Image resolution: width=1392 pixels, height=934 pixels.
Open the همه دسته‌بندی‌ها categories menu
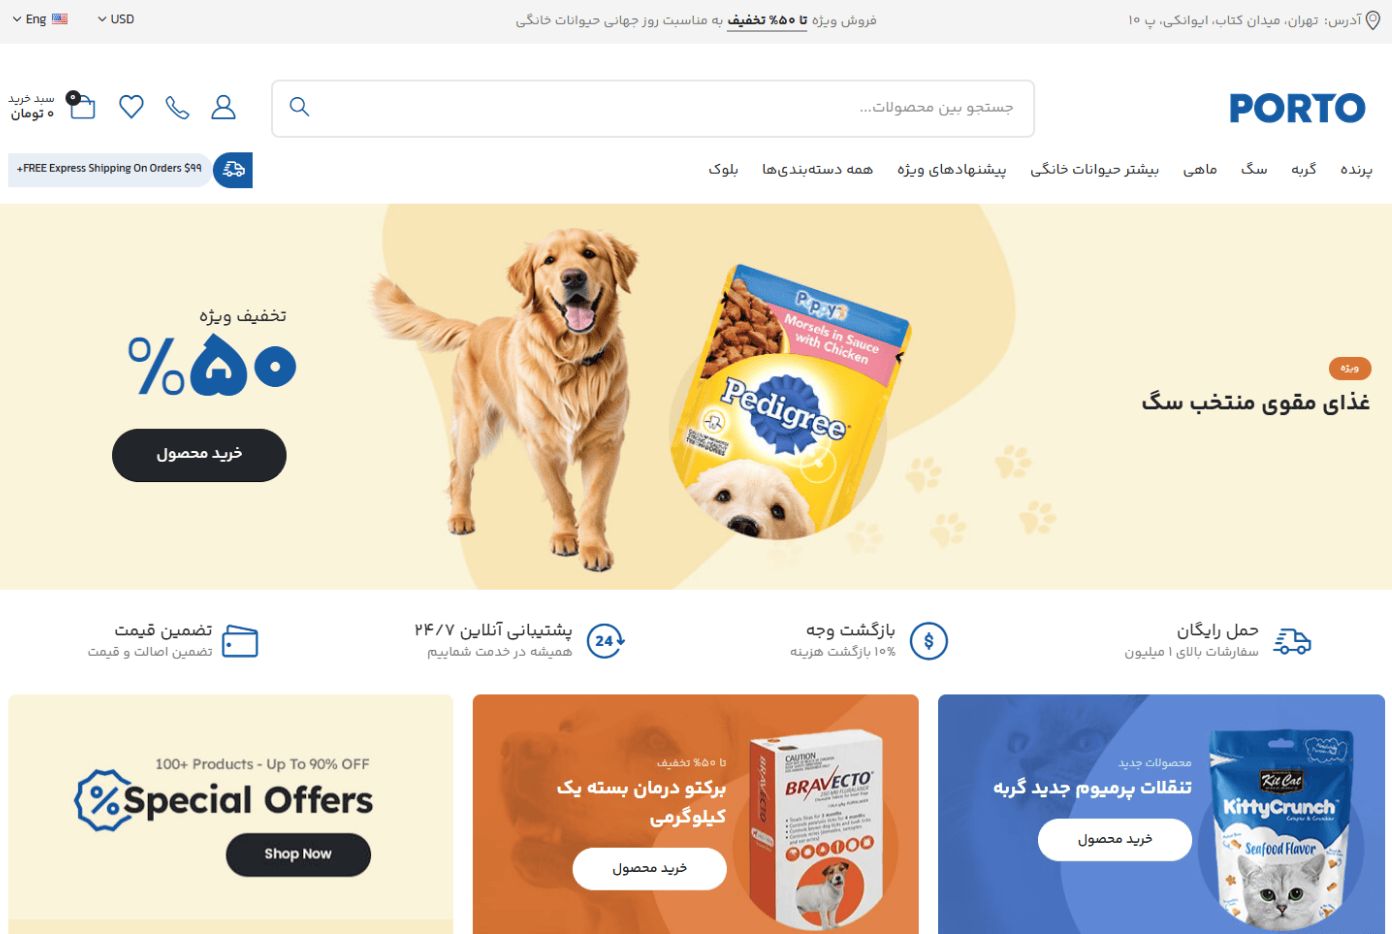coord(817,169)
